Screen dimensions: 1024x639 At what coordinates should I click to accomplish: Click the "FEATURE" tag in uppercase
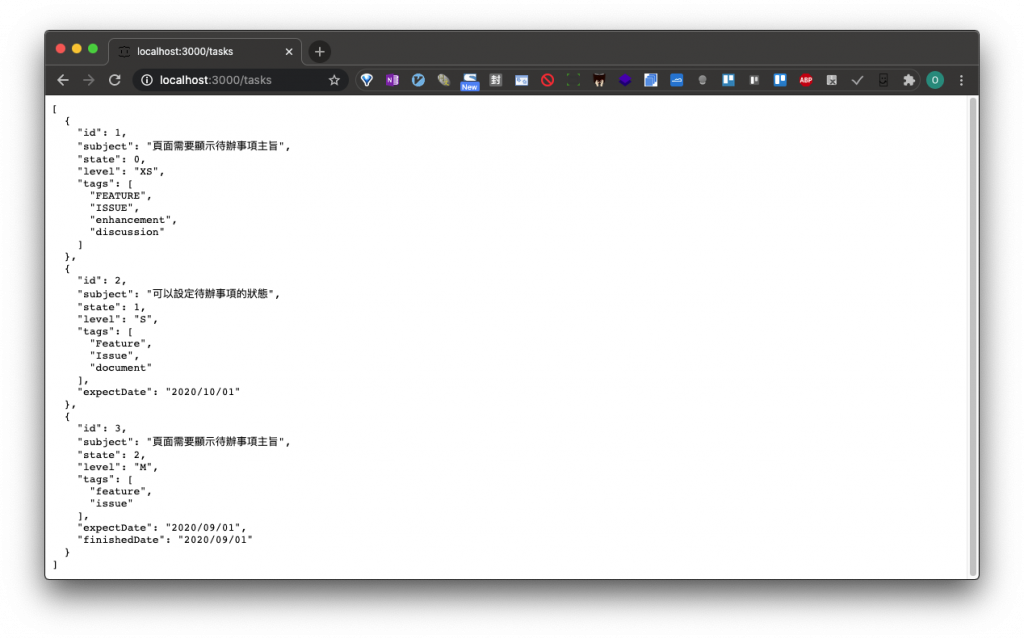[121, 195]
